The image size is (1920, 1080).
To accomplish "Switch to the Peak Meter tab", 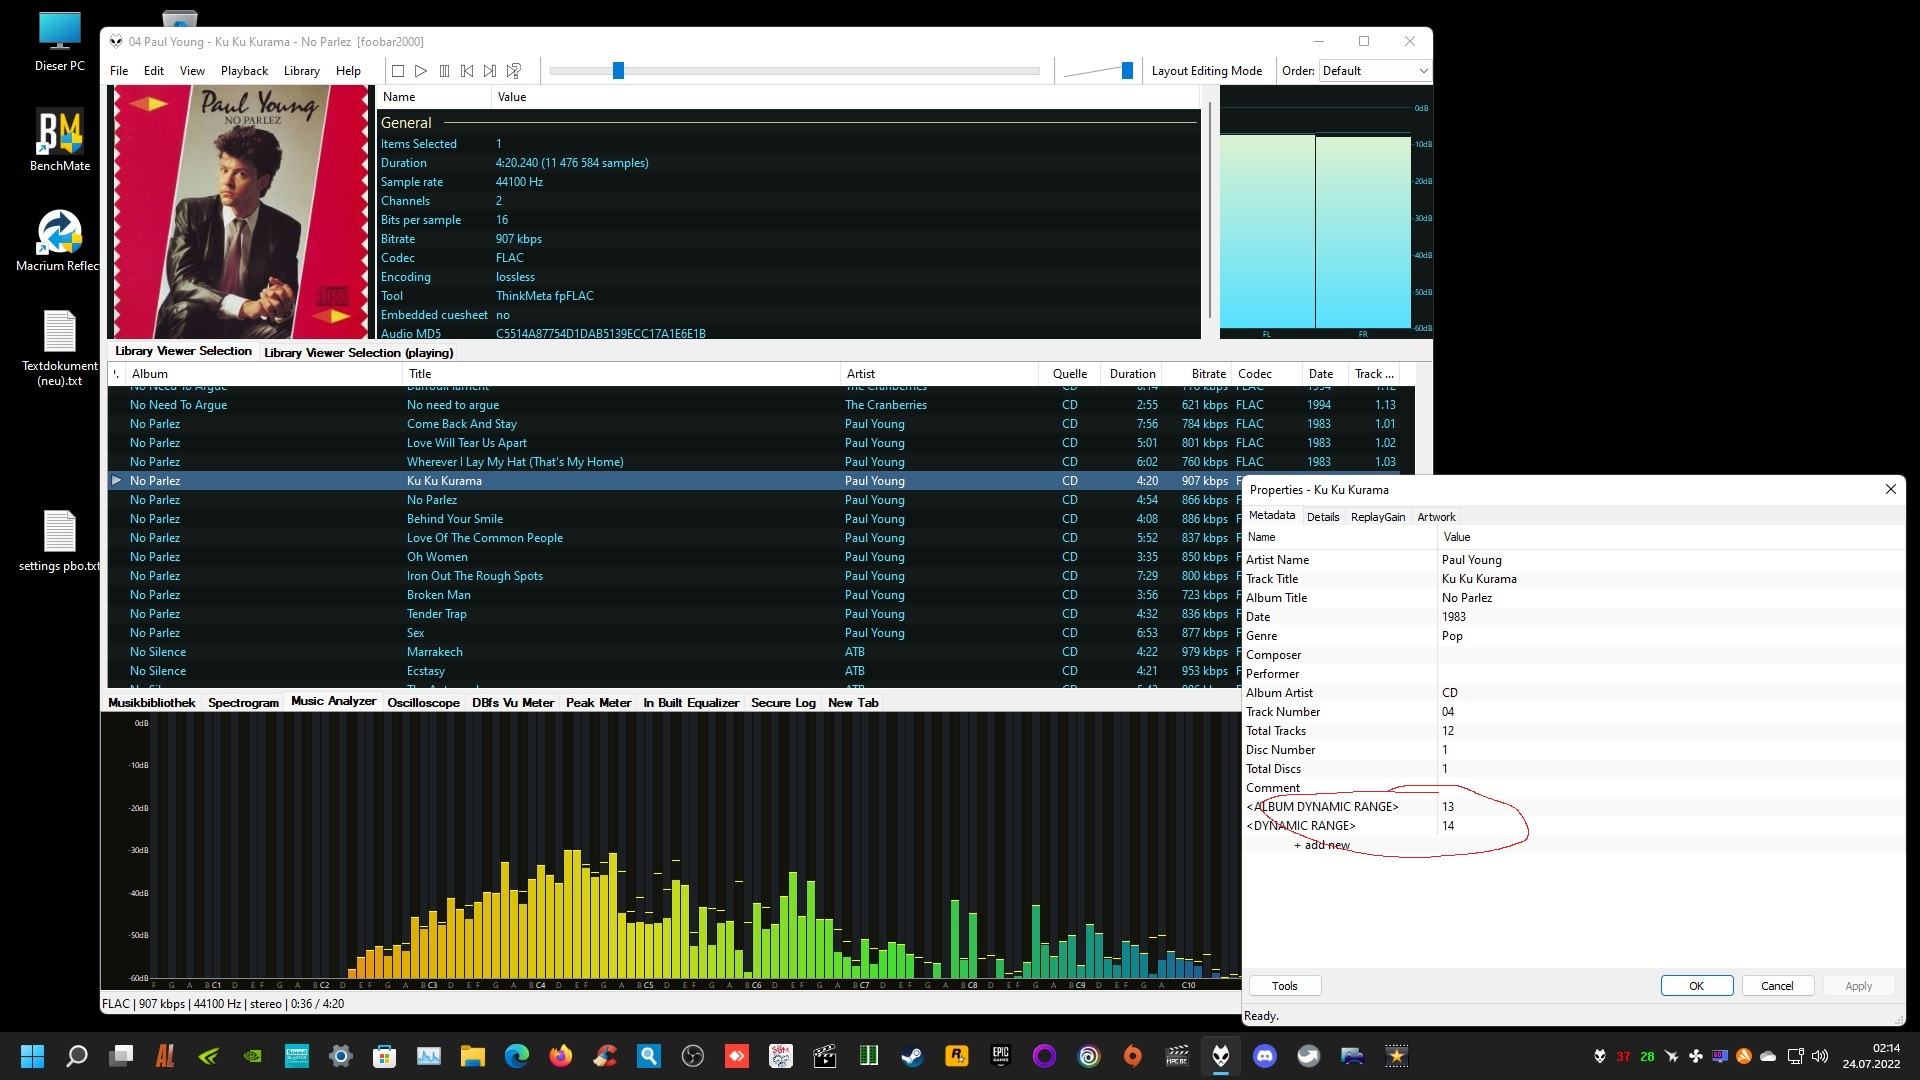I will 598,703.
